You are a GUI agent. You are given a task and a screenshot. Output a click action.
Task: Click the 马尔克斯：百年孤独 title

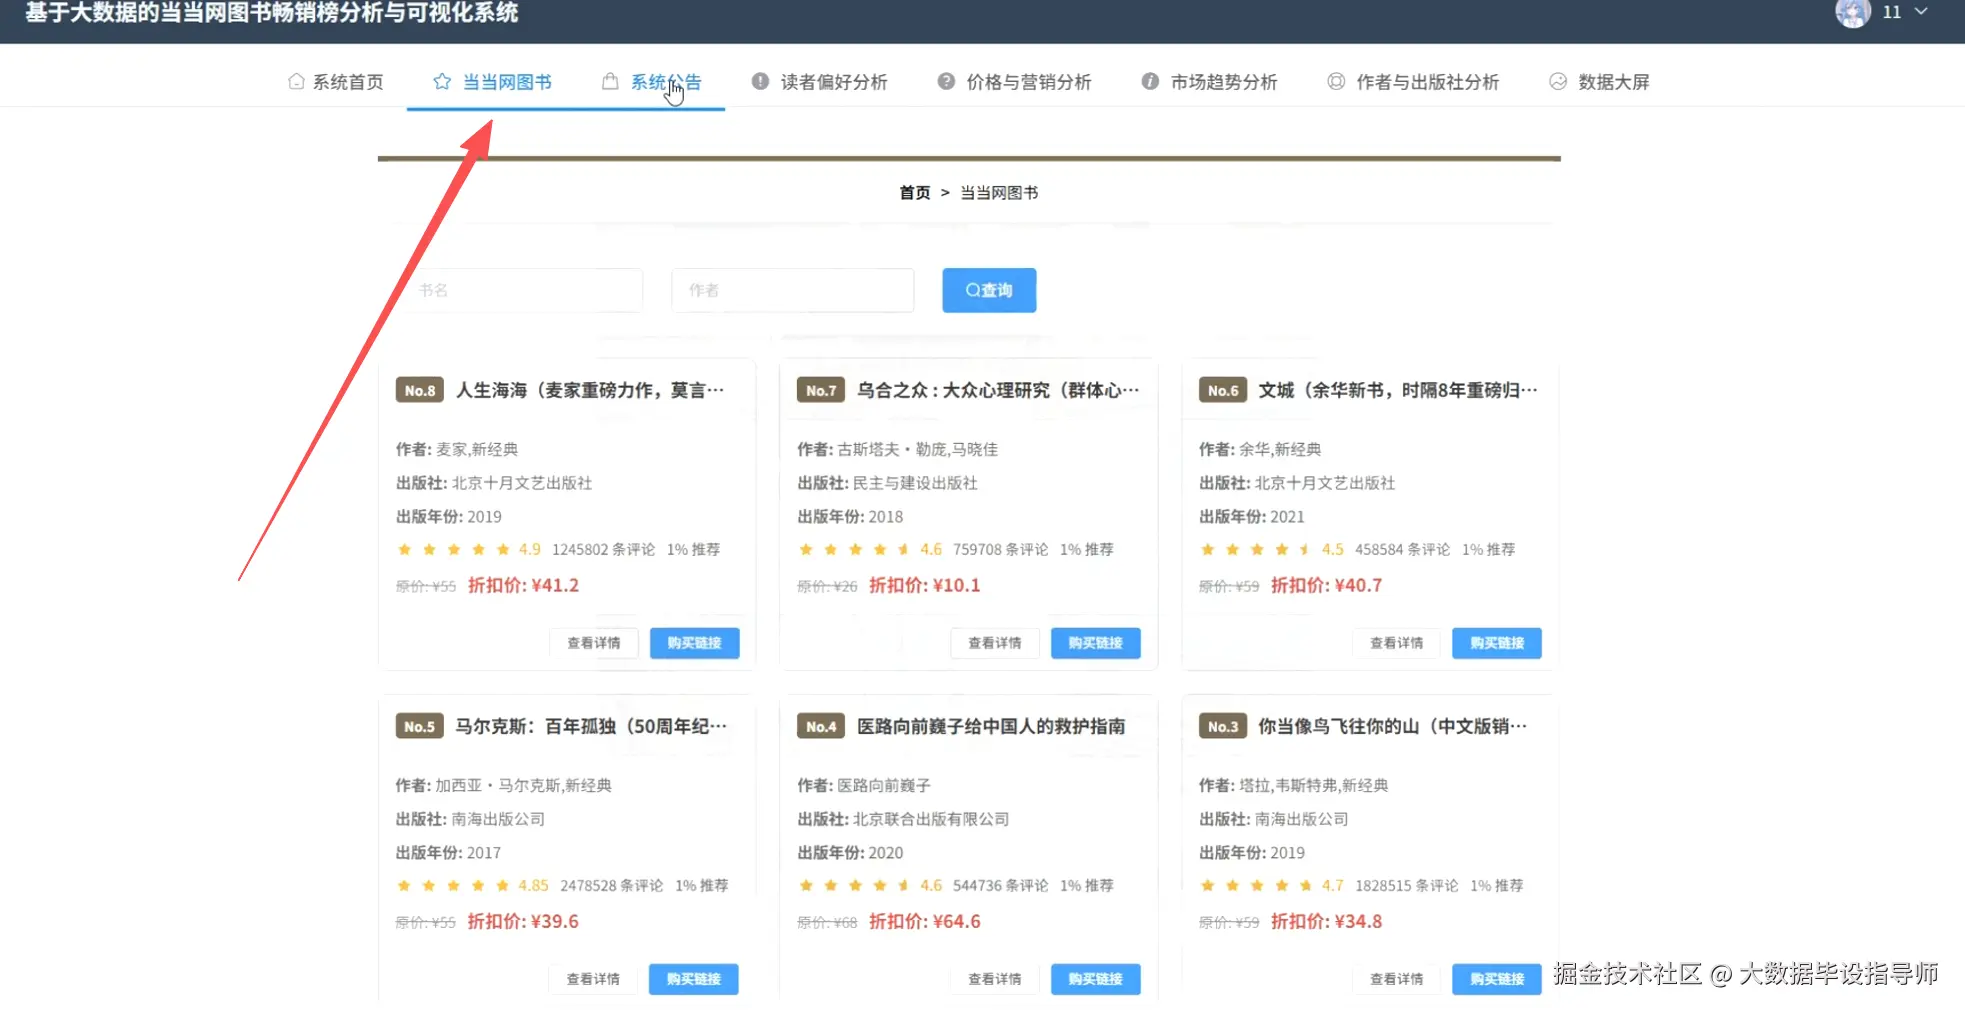coord(591,726)
